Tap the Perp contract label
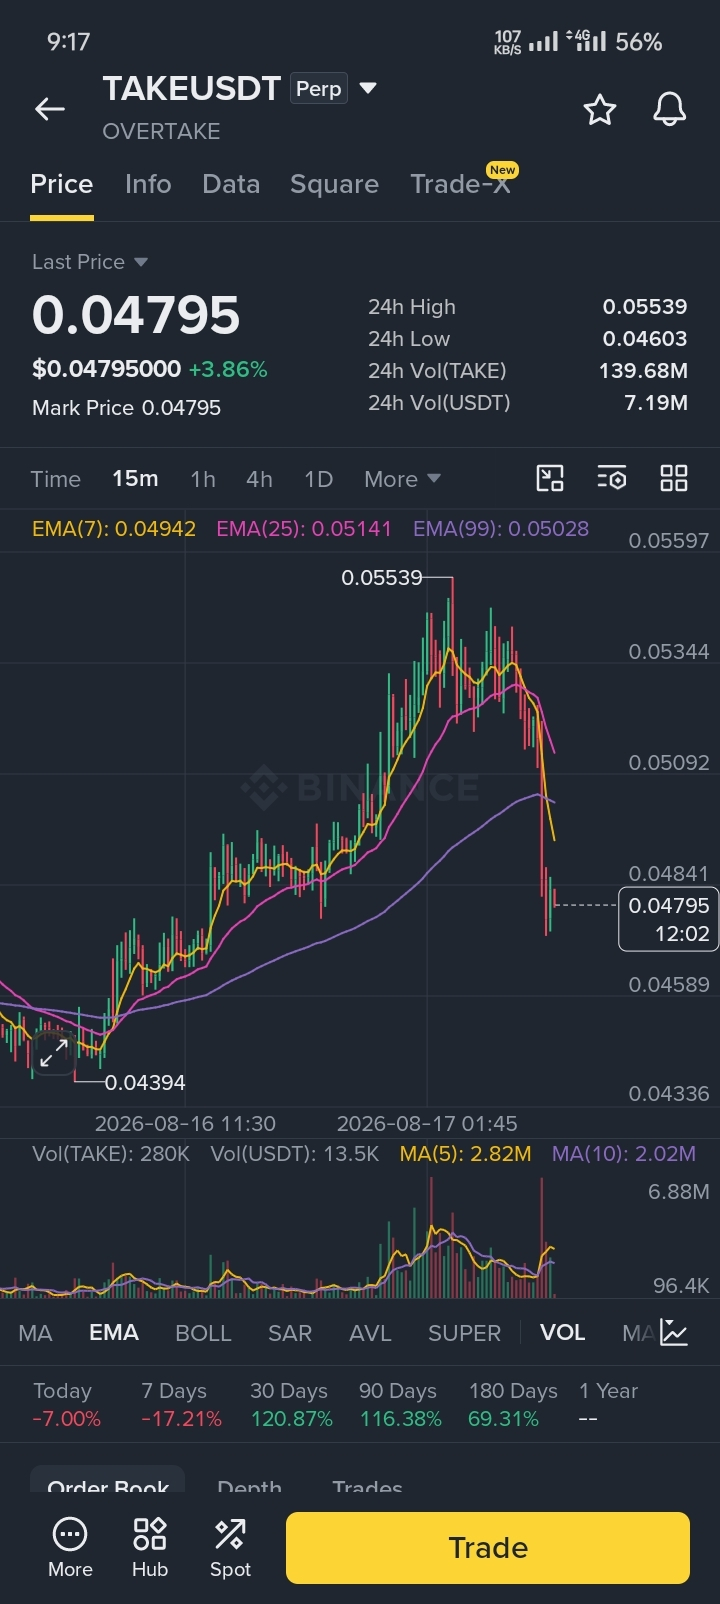 (x=319, y=88)
